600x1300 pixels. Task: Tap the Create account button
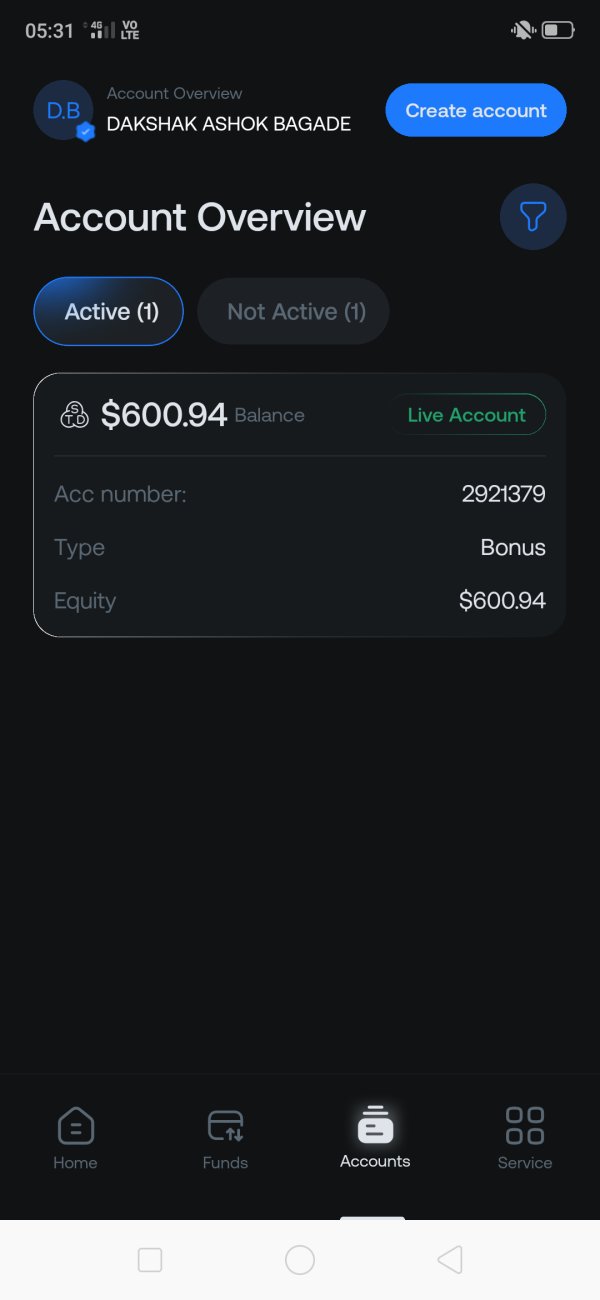(476, 110)
